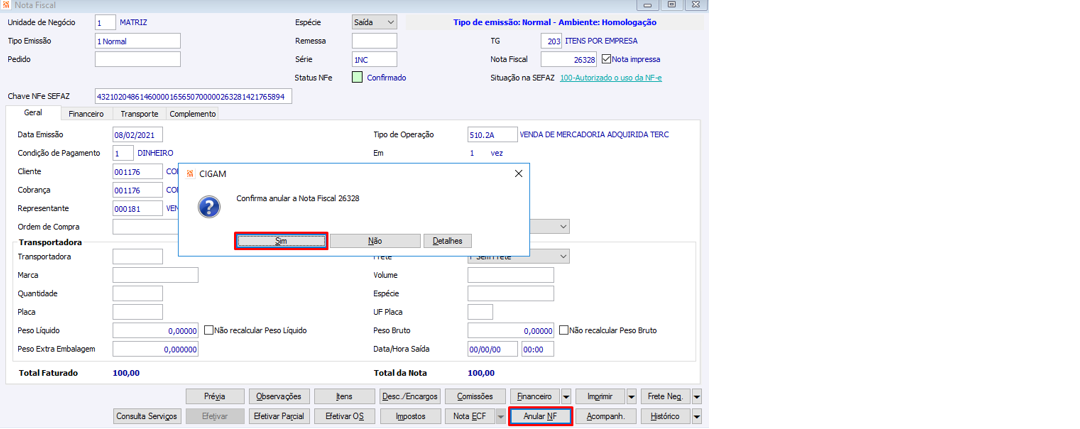
Task: Click the Tipo Emissão field
Action: [x=138, y=41]
